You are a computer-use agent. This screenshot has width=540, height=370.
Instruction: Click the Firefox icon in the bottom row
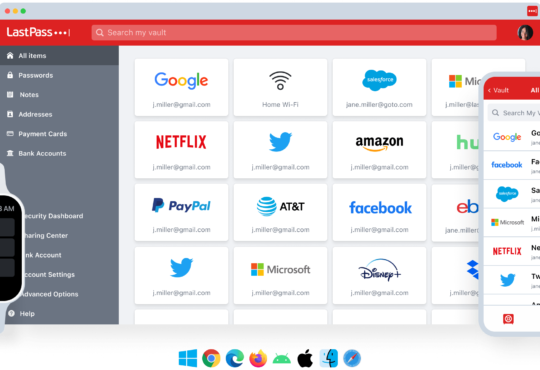tap(258, 358)
